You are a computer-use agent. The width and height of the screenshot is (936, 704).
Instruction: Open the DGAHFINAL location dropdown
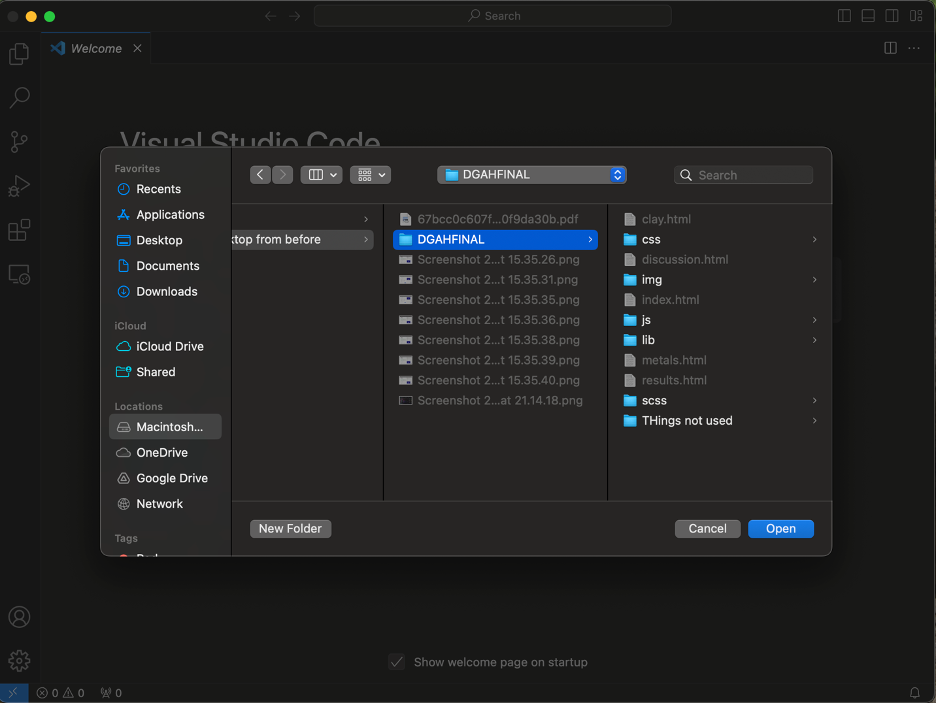click(531, 174)
